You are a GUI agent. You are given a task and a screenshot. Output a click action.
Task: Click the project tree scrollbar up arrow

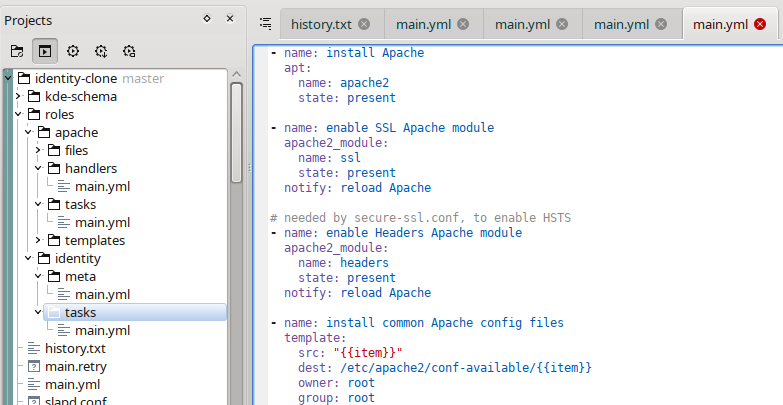pos(236,74)
